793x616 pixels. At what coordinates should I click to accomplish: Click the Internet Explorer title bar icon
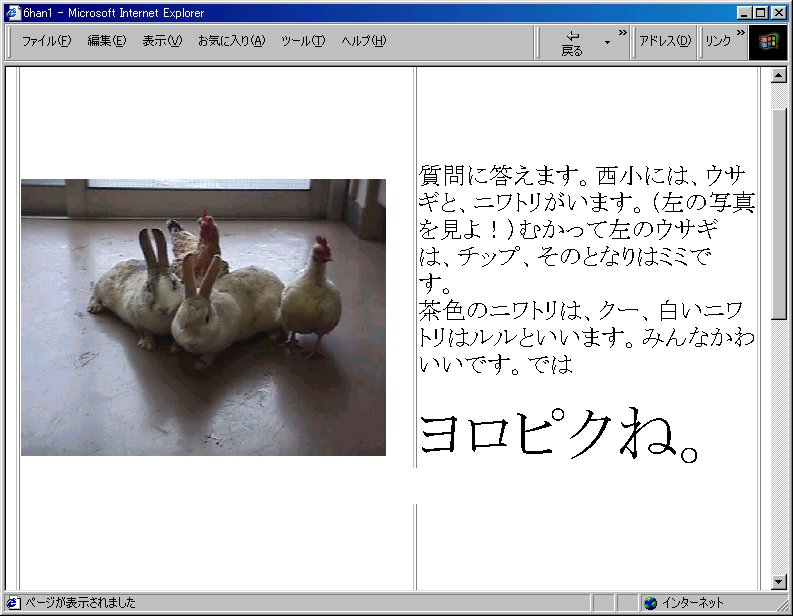pyautogui.click(x=13, y=13)
